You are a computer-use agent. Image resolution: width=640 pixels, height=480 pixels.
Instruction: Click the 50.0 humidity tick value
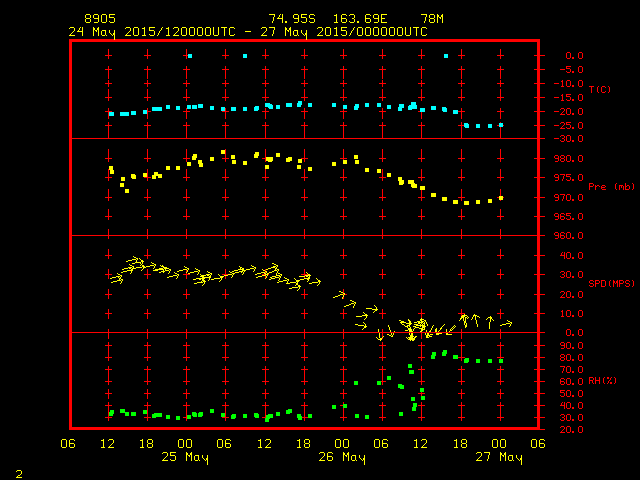click(x=571, y=394)
